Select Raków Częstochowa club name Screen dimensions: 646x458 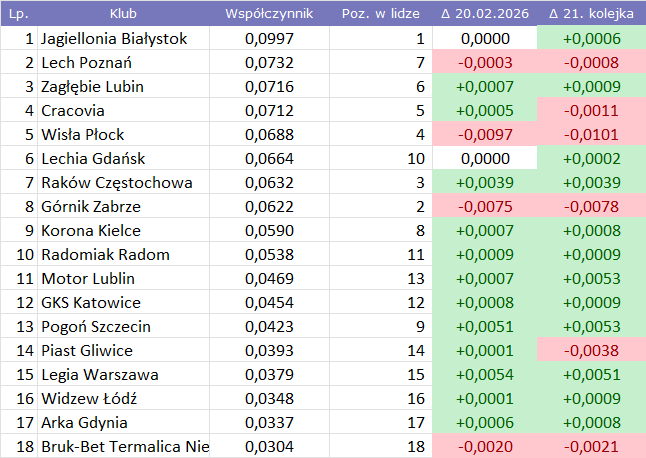click(123, 183)
